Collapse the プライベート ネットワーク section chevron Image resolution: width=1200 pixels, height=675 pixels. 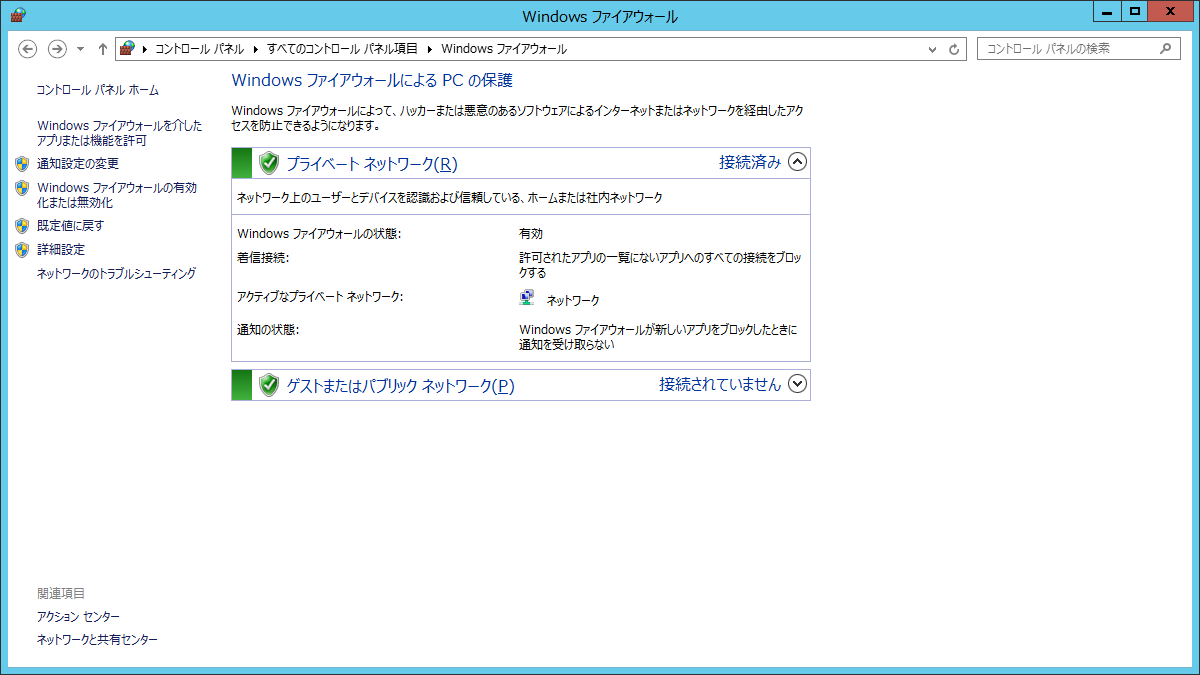click(797, 161)
